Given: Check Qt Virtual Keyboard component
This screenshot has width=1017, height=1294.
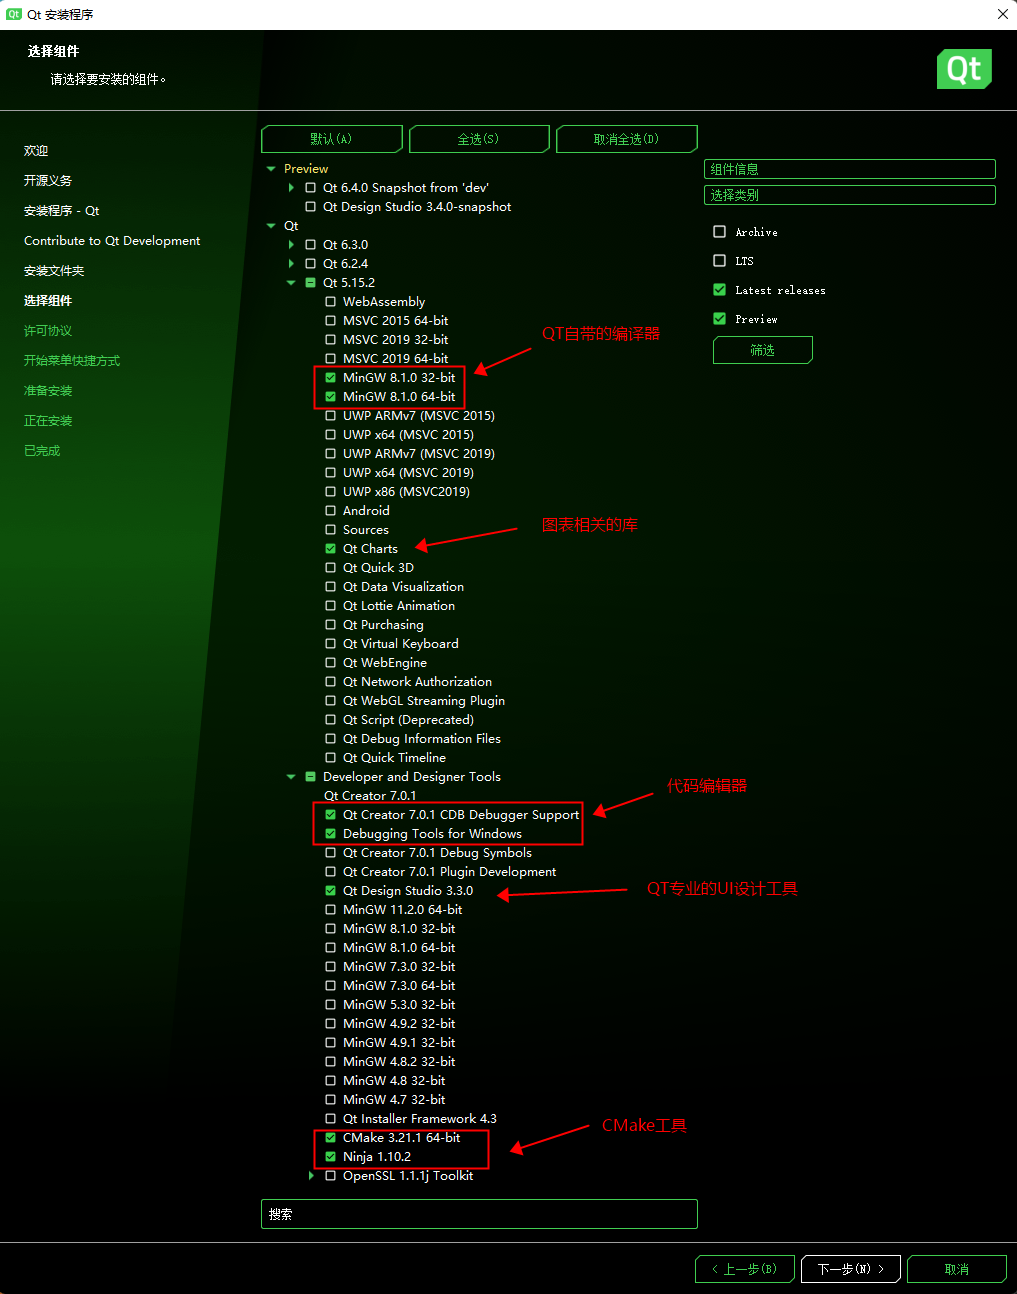Looking at the screenshot, I should (330, 644).
